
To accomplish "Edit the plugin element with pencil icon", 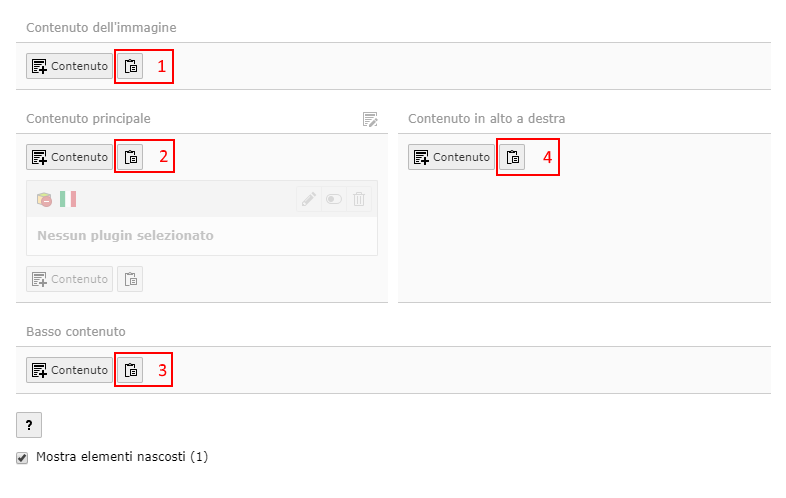I will 309,199.
